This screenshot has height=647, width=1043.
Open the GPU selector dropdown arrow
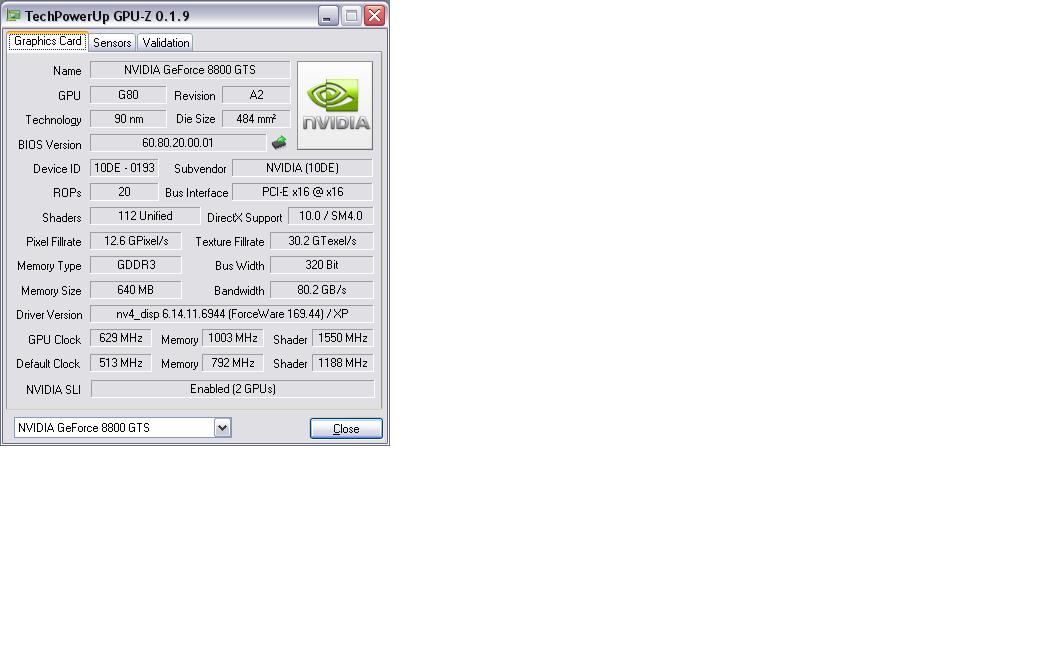(x=222, y=428)
